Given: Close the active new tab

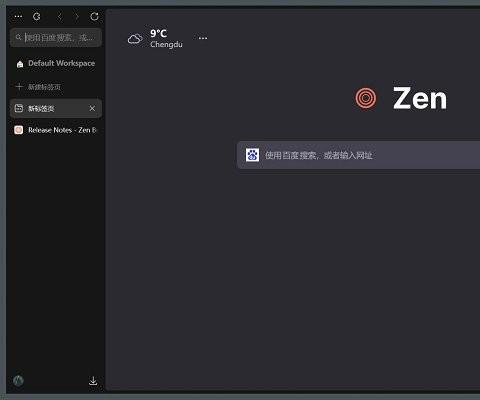Looking at the screenshot, I should (x=92, y=108).
